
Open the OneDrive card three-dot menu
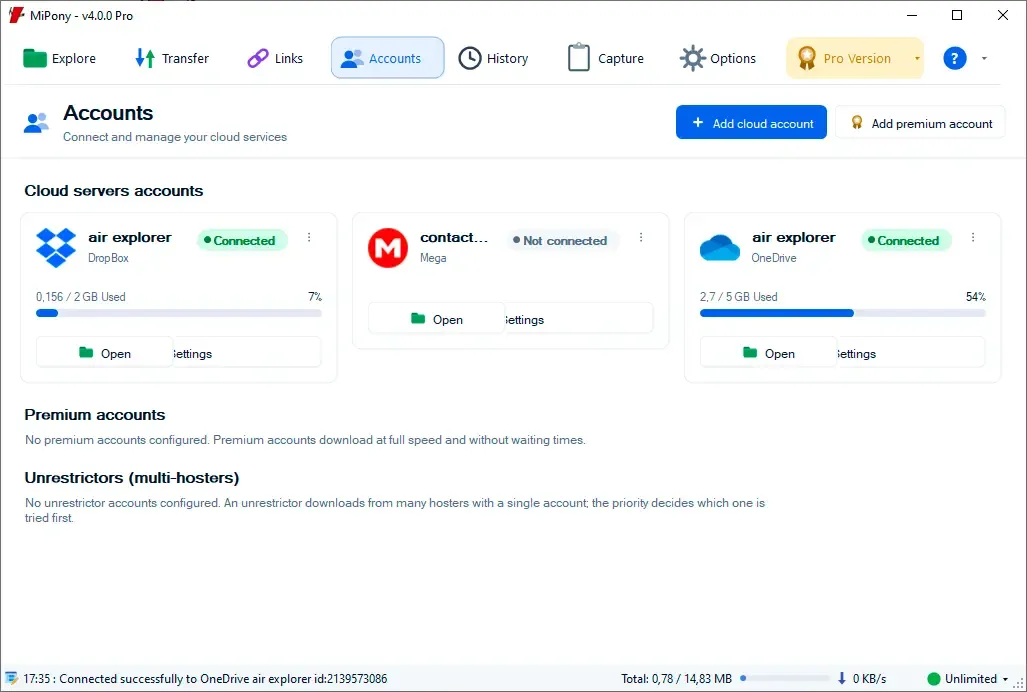pos(973,238)
